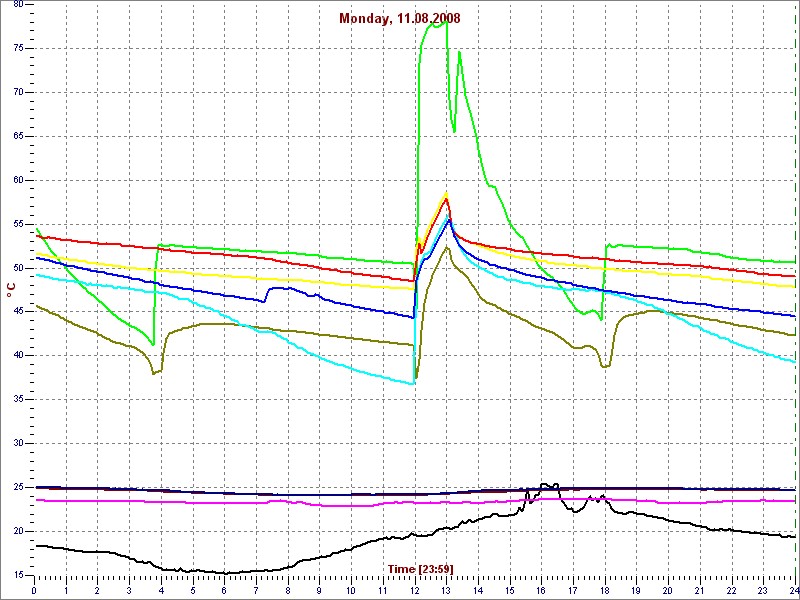Click the '°C' temperature axis caption
The height and width of the screenshot is (600, 800).
click(11, 291)
